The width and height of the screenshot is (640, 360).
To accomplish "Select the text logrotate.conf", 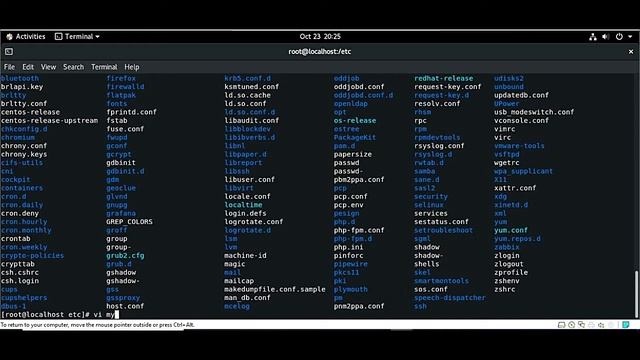I will 254,222.
